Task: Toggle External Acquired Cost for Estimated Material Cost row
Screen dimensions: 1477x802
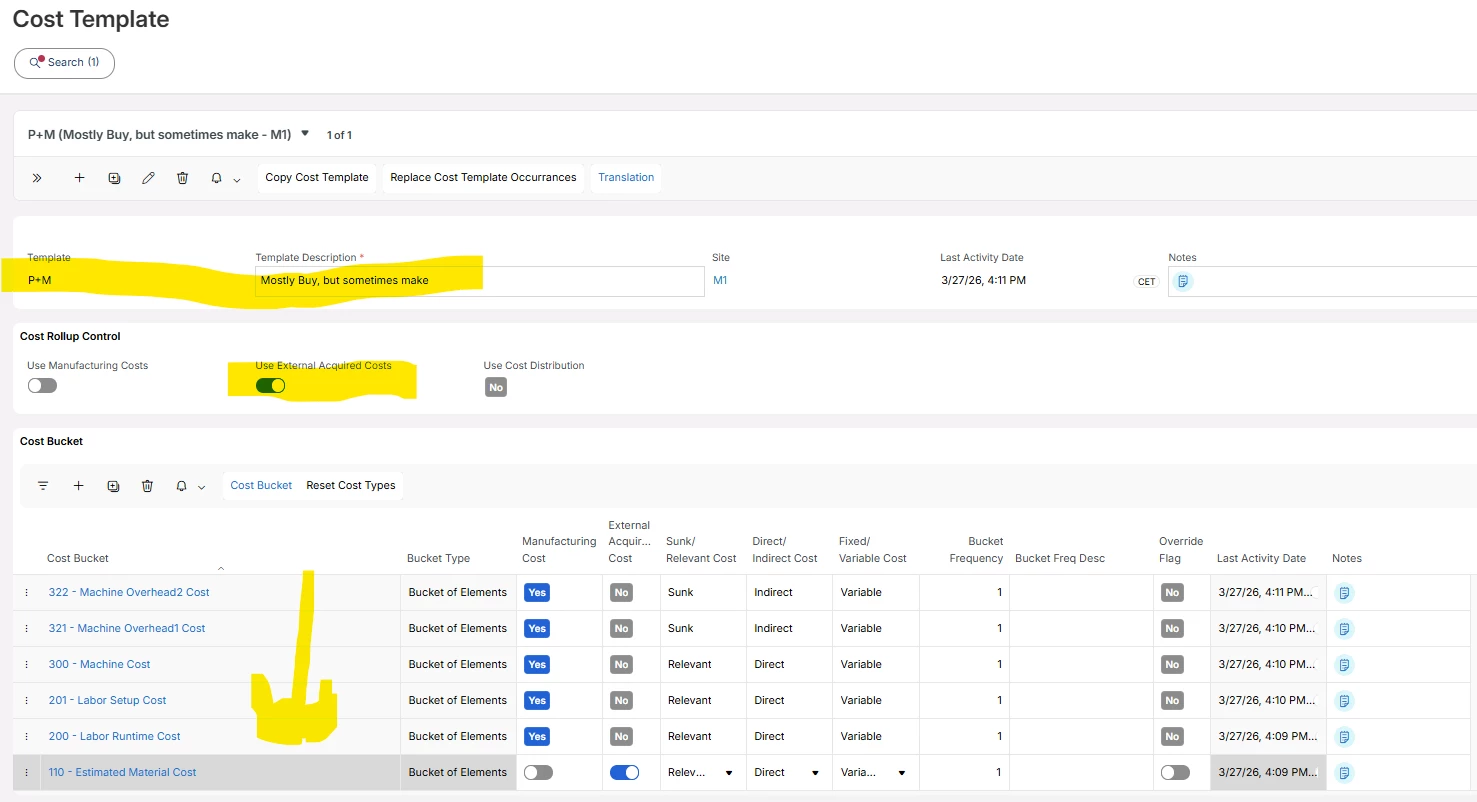Action: pos(624,773)
